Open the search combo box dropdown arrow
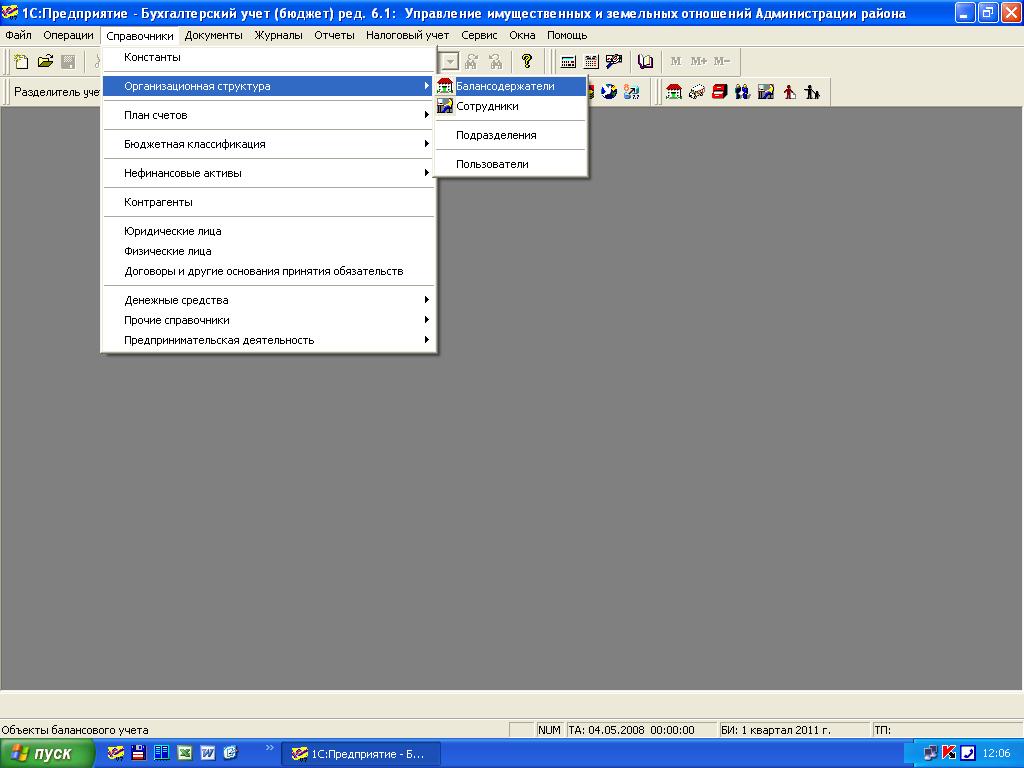 [450, 62]
